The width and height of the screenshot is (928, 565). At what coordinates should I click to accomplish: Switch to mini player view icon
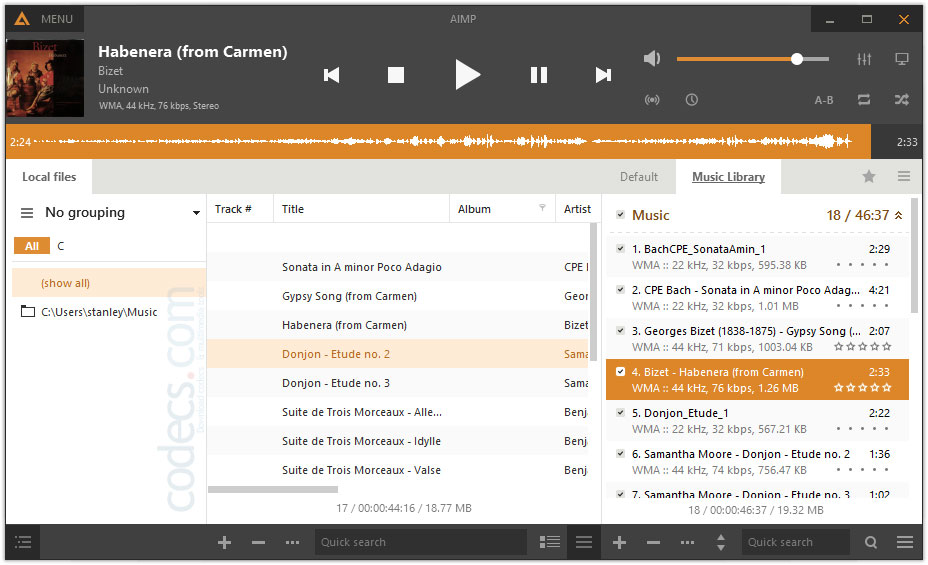902,59
